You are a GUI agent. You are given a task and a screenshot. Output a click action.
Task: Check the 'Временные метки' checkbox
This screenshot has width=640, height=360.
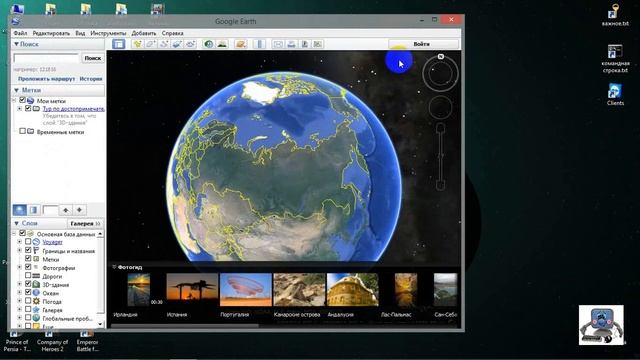point(22,131)
